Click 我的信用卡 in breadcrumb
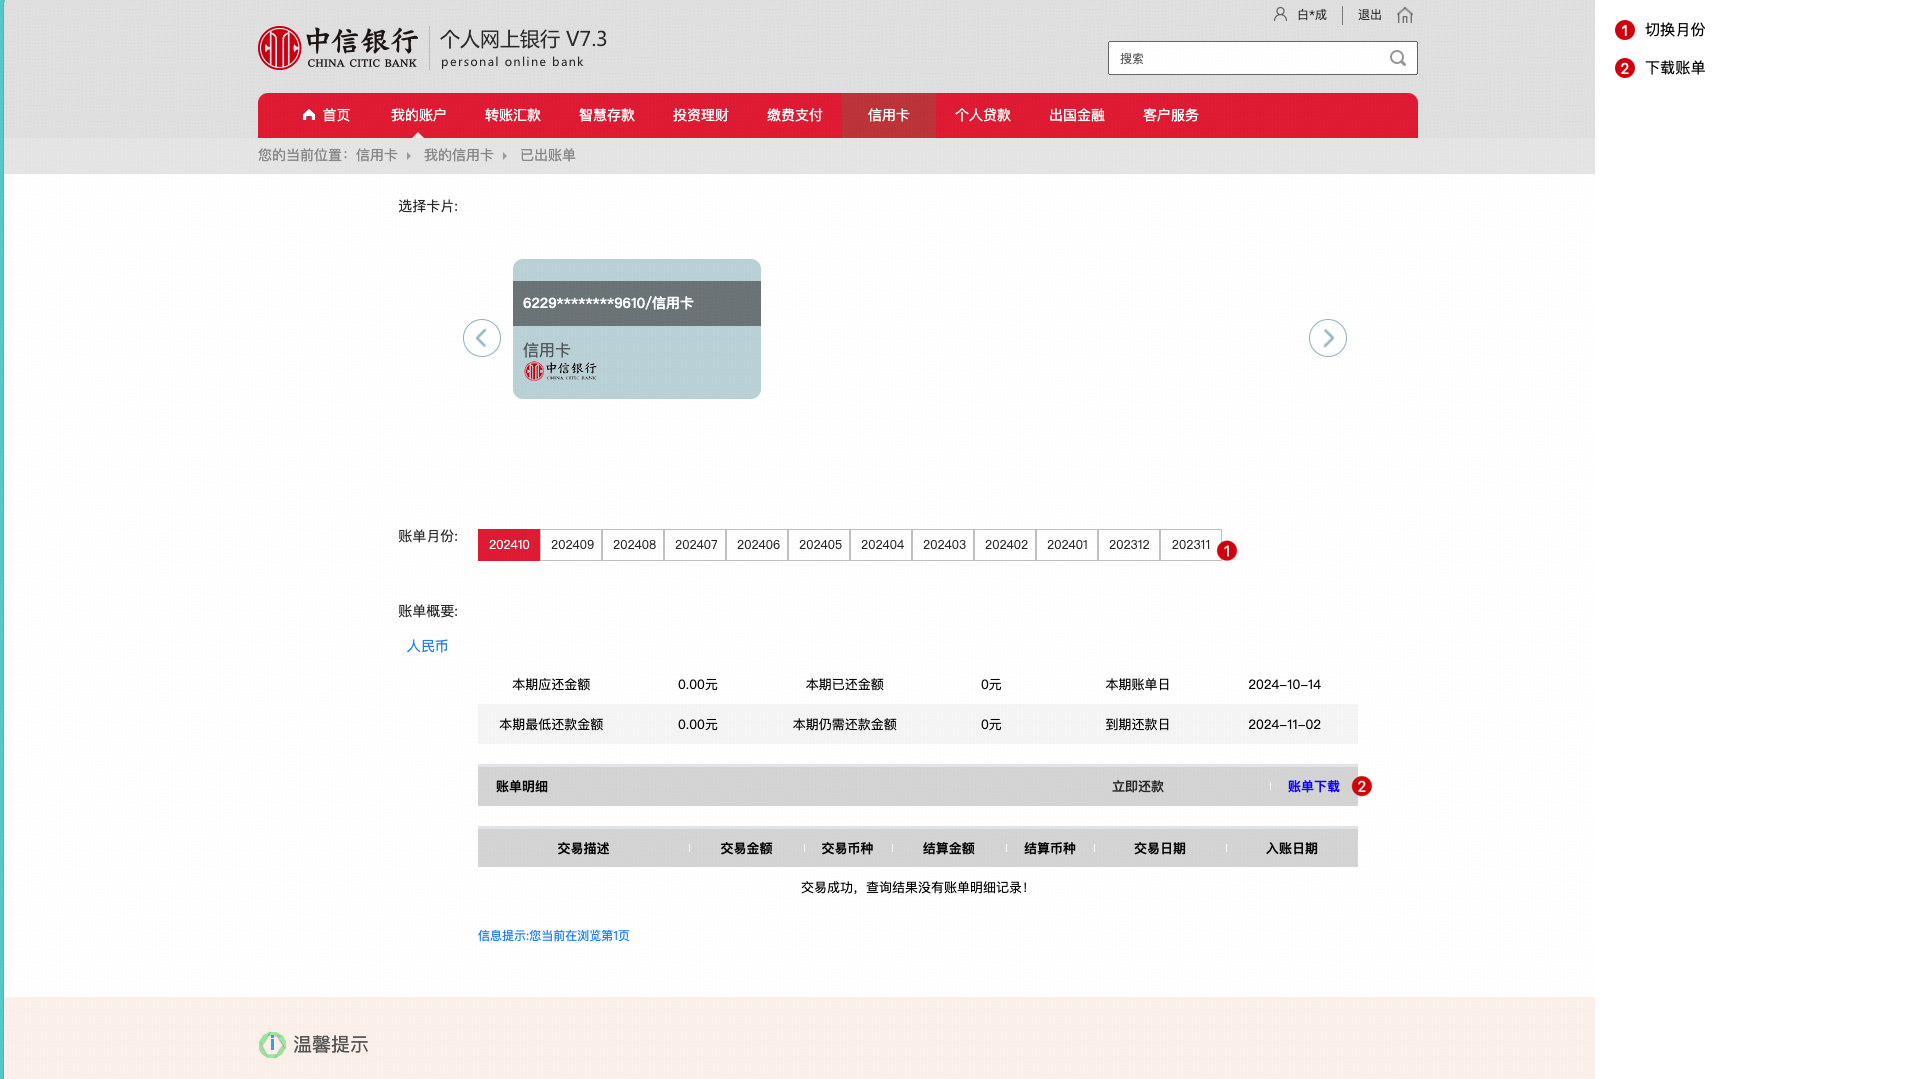 pyautogui.click(x=458, y=155)
